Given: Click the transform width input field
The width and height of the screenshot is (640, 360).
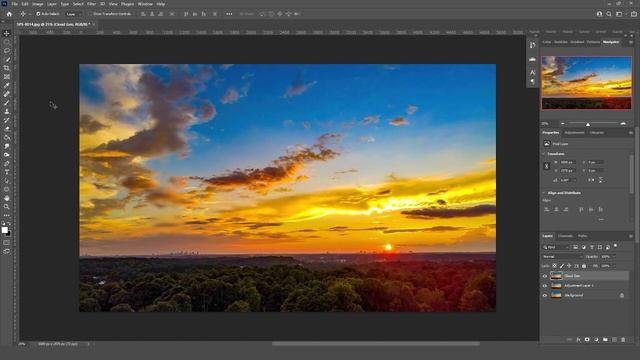Looking at the screenshot, I should 568,162.
